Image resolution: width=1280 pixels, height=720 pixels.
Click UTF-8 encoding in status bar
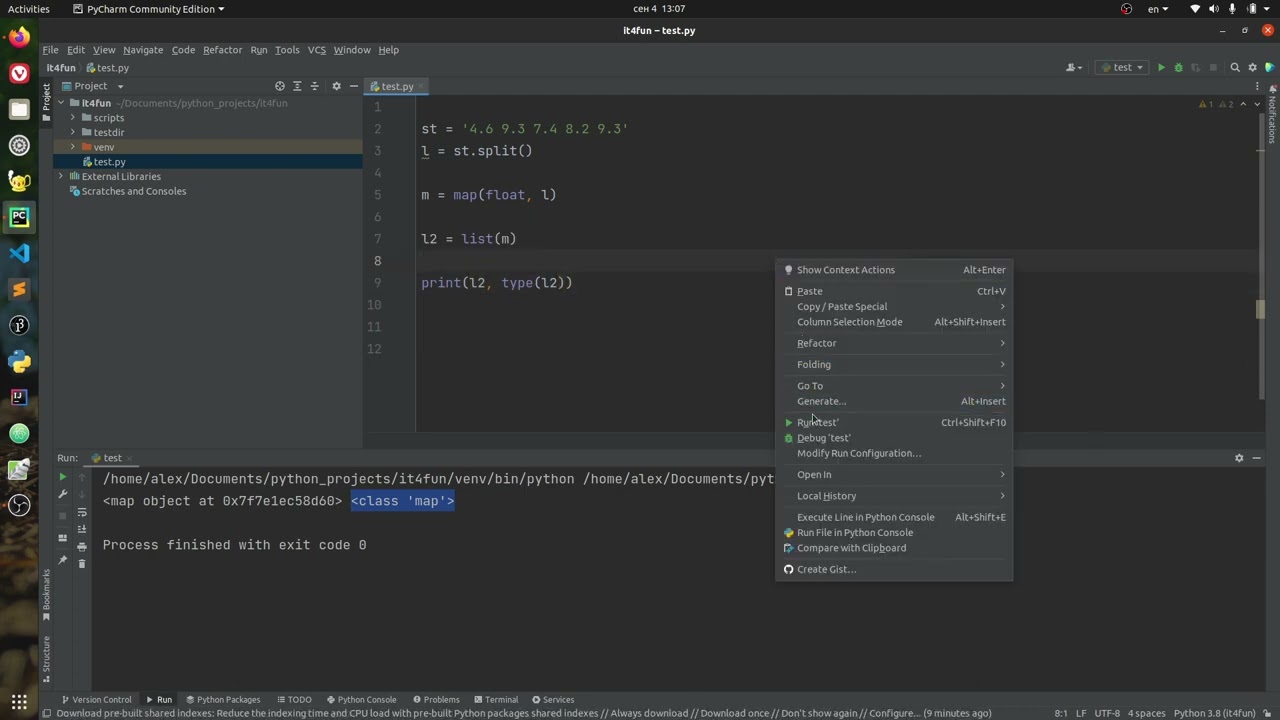(1107, 713)
